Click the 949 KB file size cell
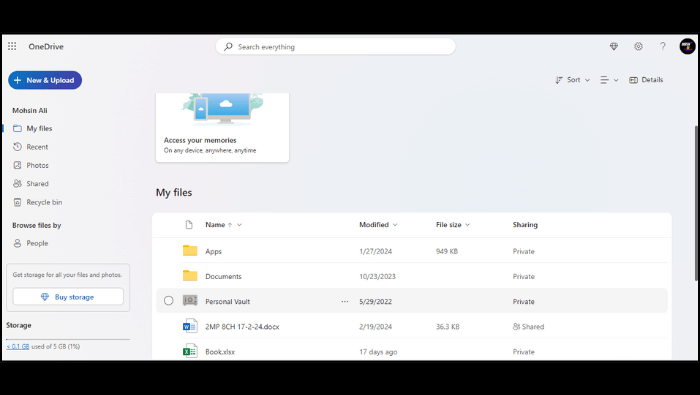Image resolution: width=700 pixels, height=395 pixels. tap(447, 251)
